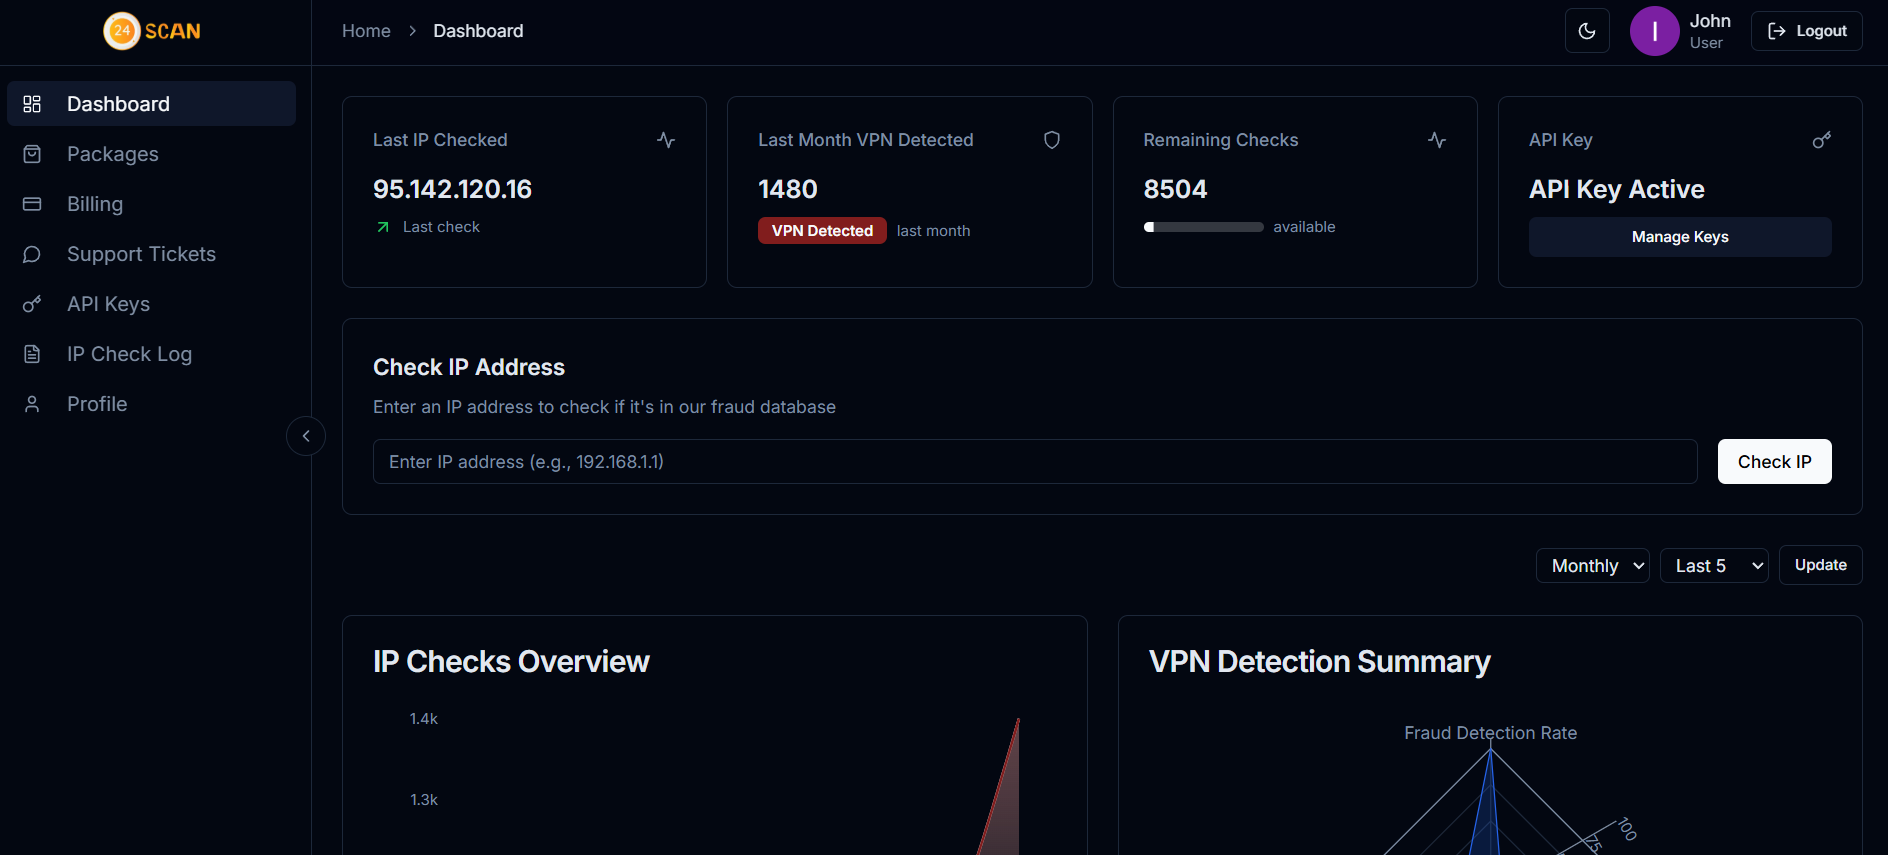The width and height of the screenshot is (1888, 855).
Task: Go to IP Check Log page
Action: click(x=129, y=354)
